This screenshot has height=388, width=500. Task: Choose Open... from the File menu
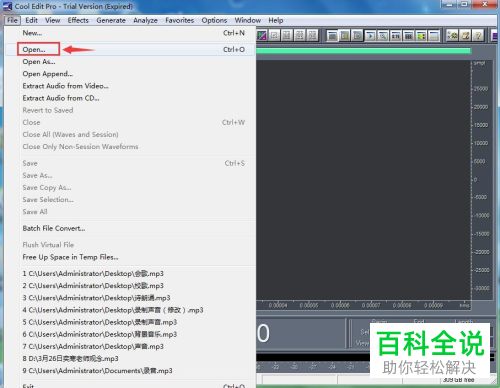pyautogui.click(x=130, y=49)
